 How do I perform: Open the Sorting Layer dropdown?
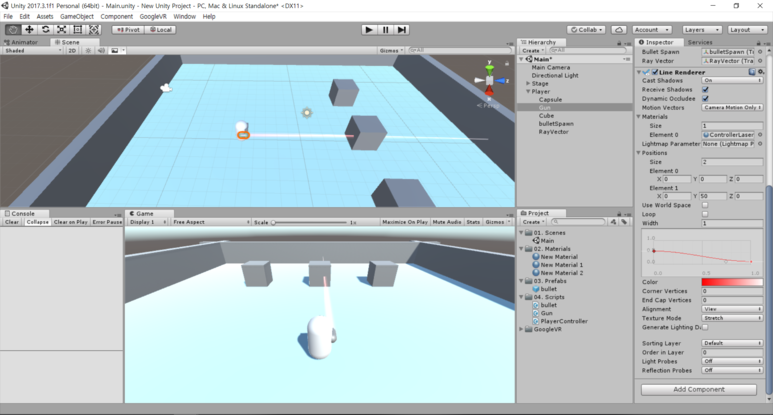[x=732, y=343]
